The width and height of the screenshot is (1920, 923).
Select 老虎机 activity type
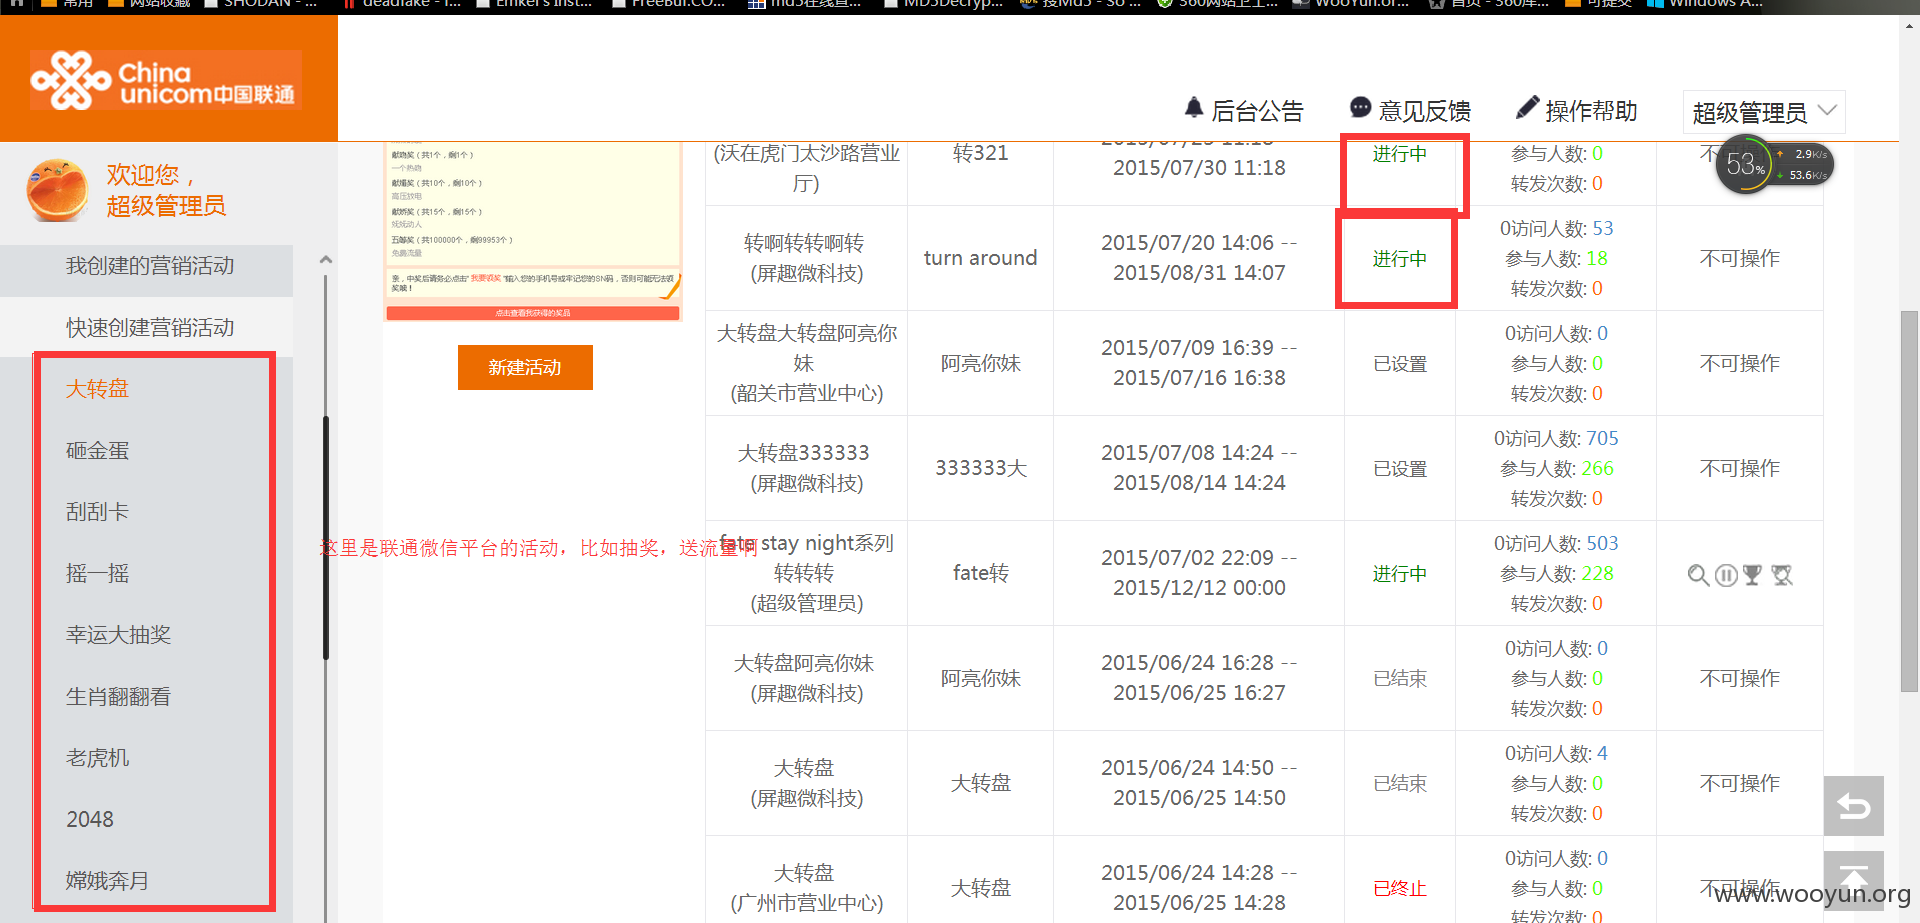pyautogui.click(x=97, y=758)
